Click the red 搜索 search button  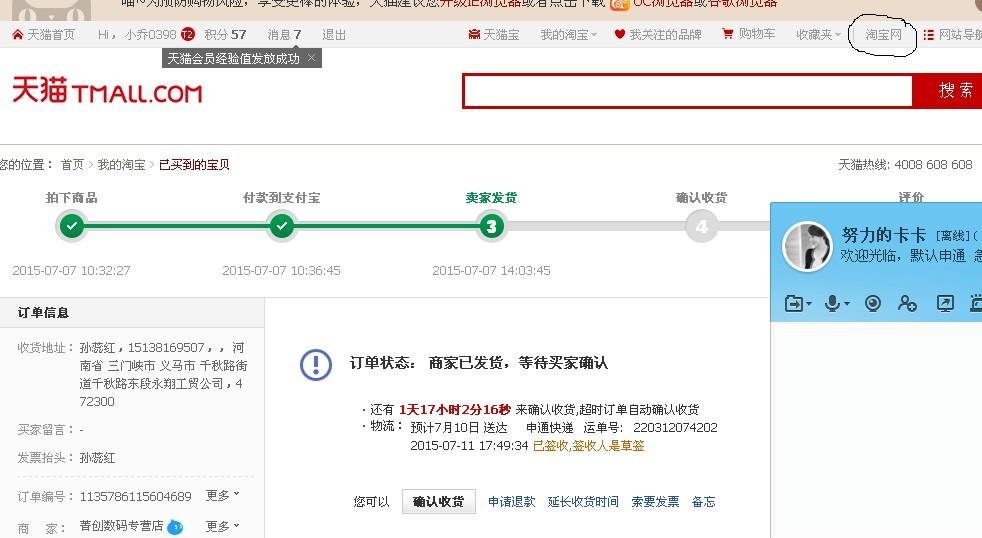pos(947,91)
